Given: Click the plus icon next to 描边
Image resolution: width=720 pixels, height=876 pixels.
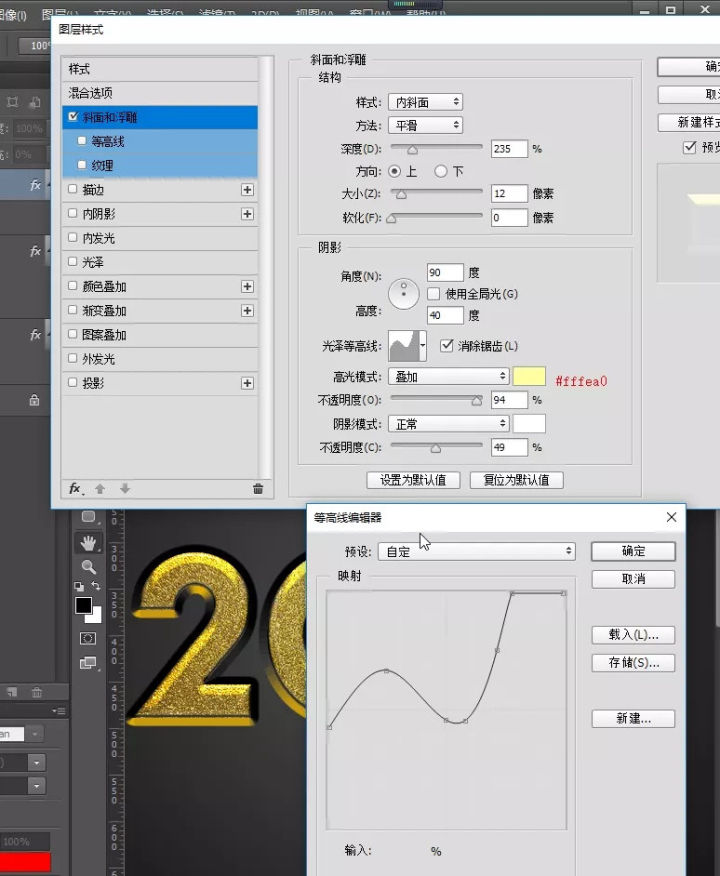Looking at the screenshot, I should tap(247, 190).
